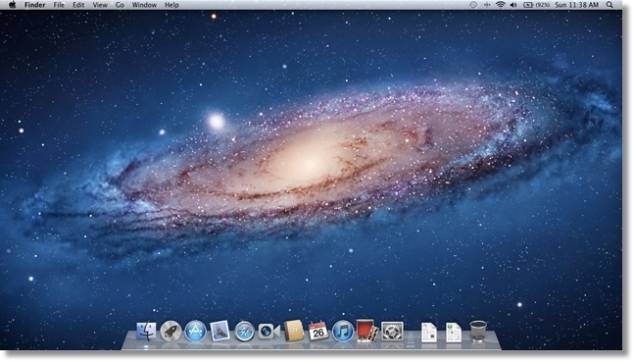The image size is (634, 362).
Task: Open the Window menu
Action: click(x=144, y=5)
